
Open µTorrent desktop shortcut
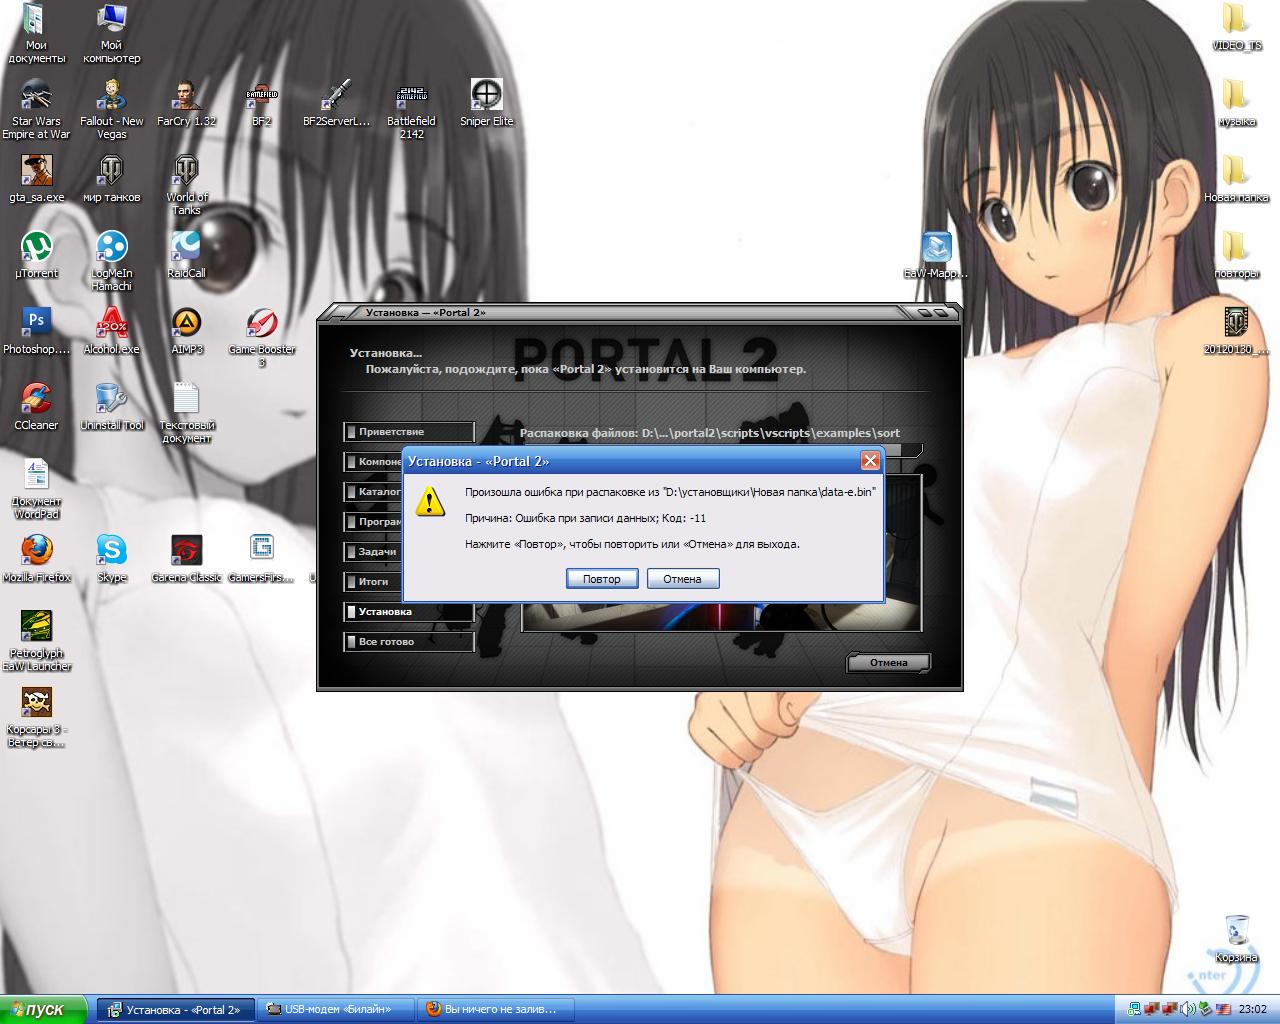pyautogui.click(x=36, y=256)
